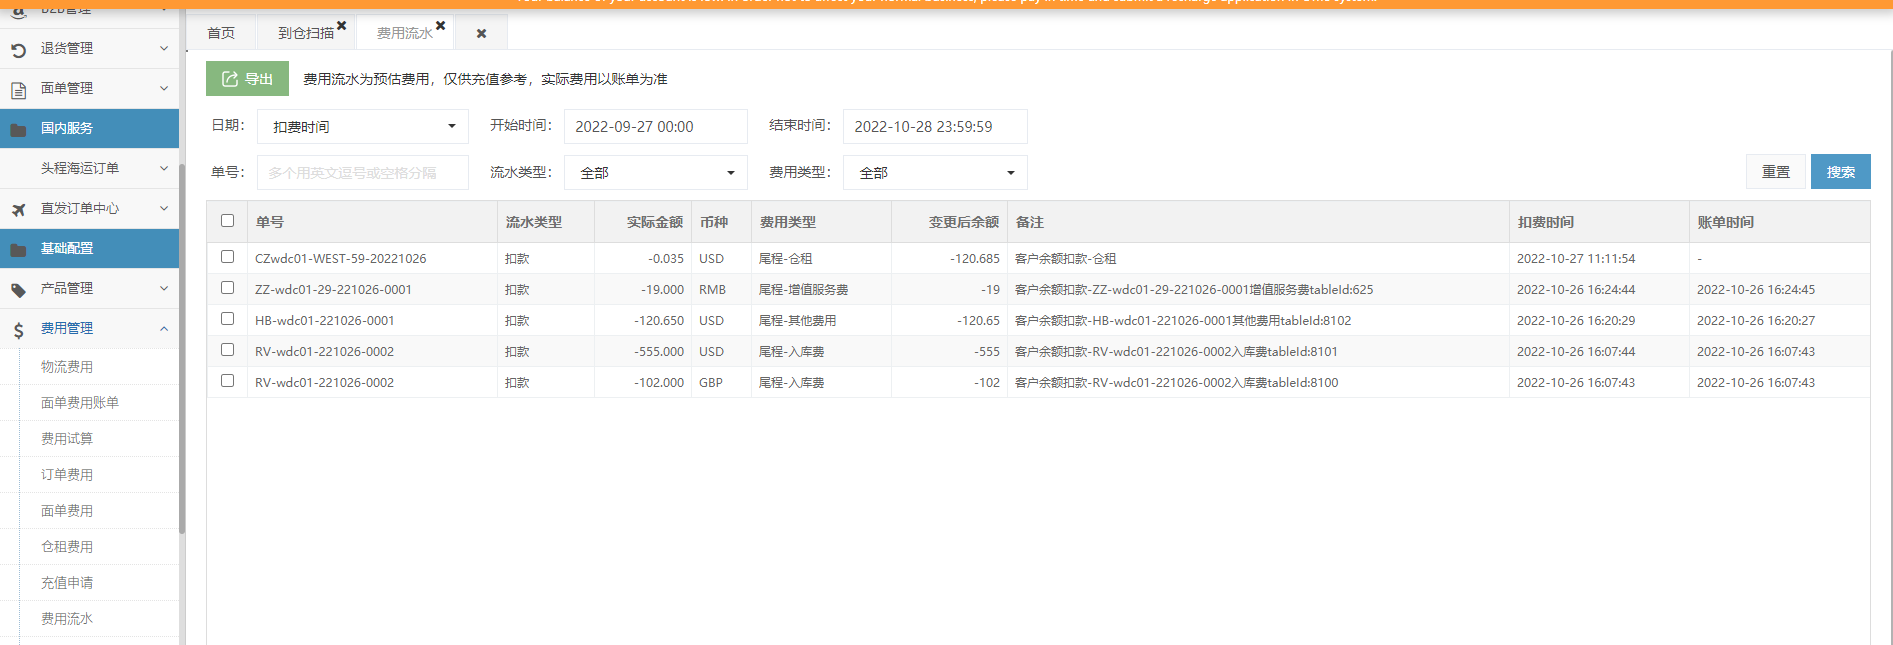This screenshot has height=645, width=1893.
Task: Open 面单费用账单 in the sidebar
Action: tap(80, 403)
